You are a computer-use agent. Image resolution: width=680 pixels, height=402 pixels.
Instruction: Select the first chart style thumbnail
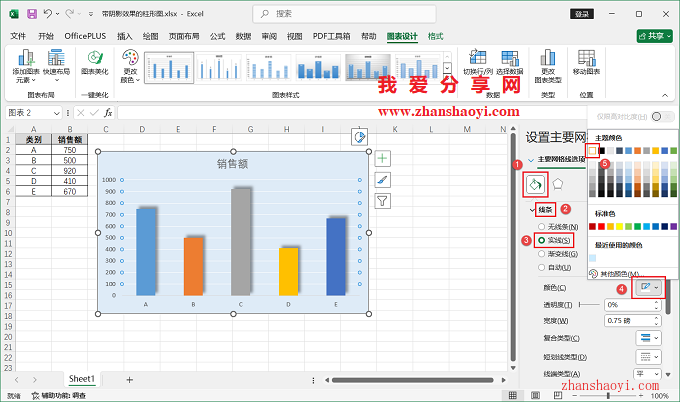169,68
